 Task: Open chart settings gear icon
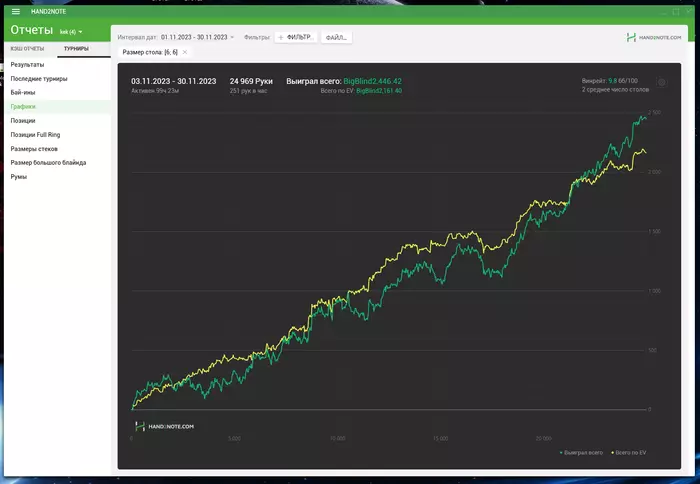[662, 83]
